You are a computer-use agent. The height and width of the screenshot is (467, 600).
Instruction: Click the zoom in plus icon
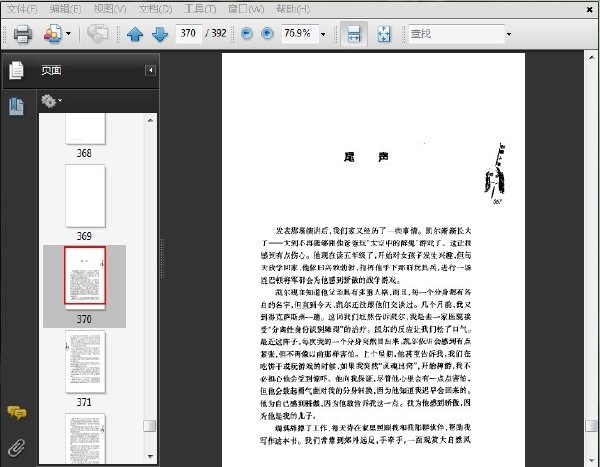tap(267, 34)
